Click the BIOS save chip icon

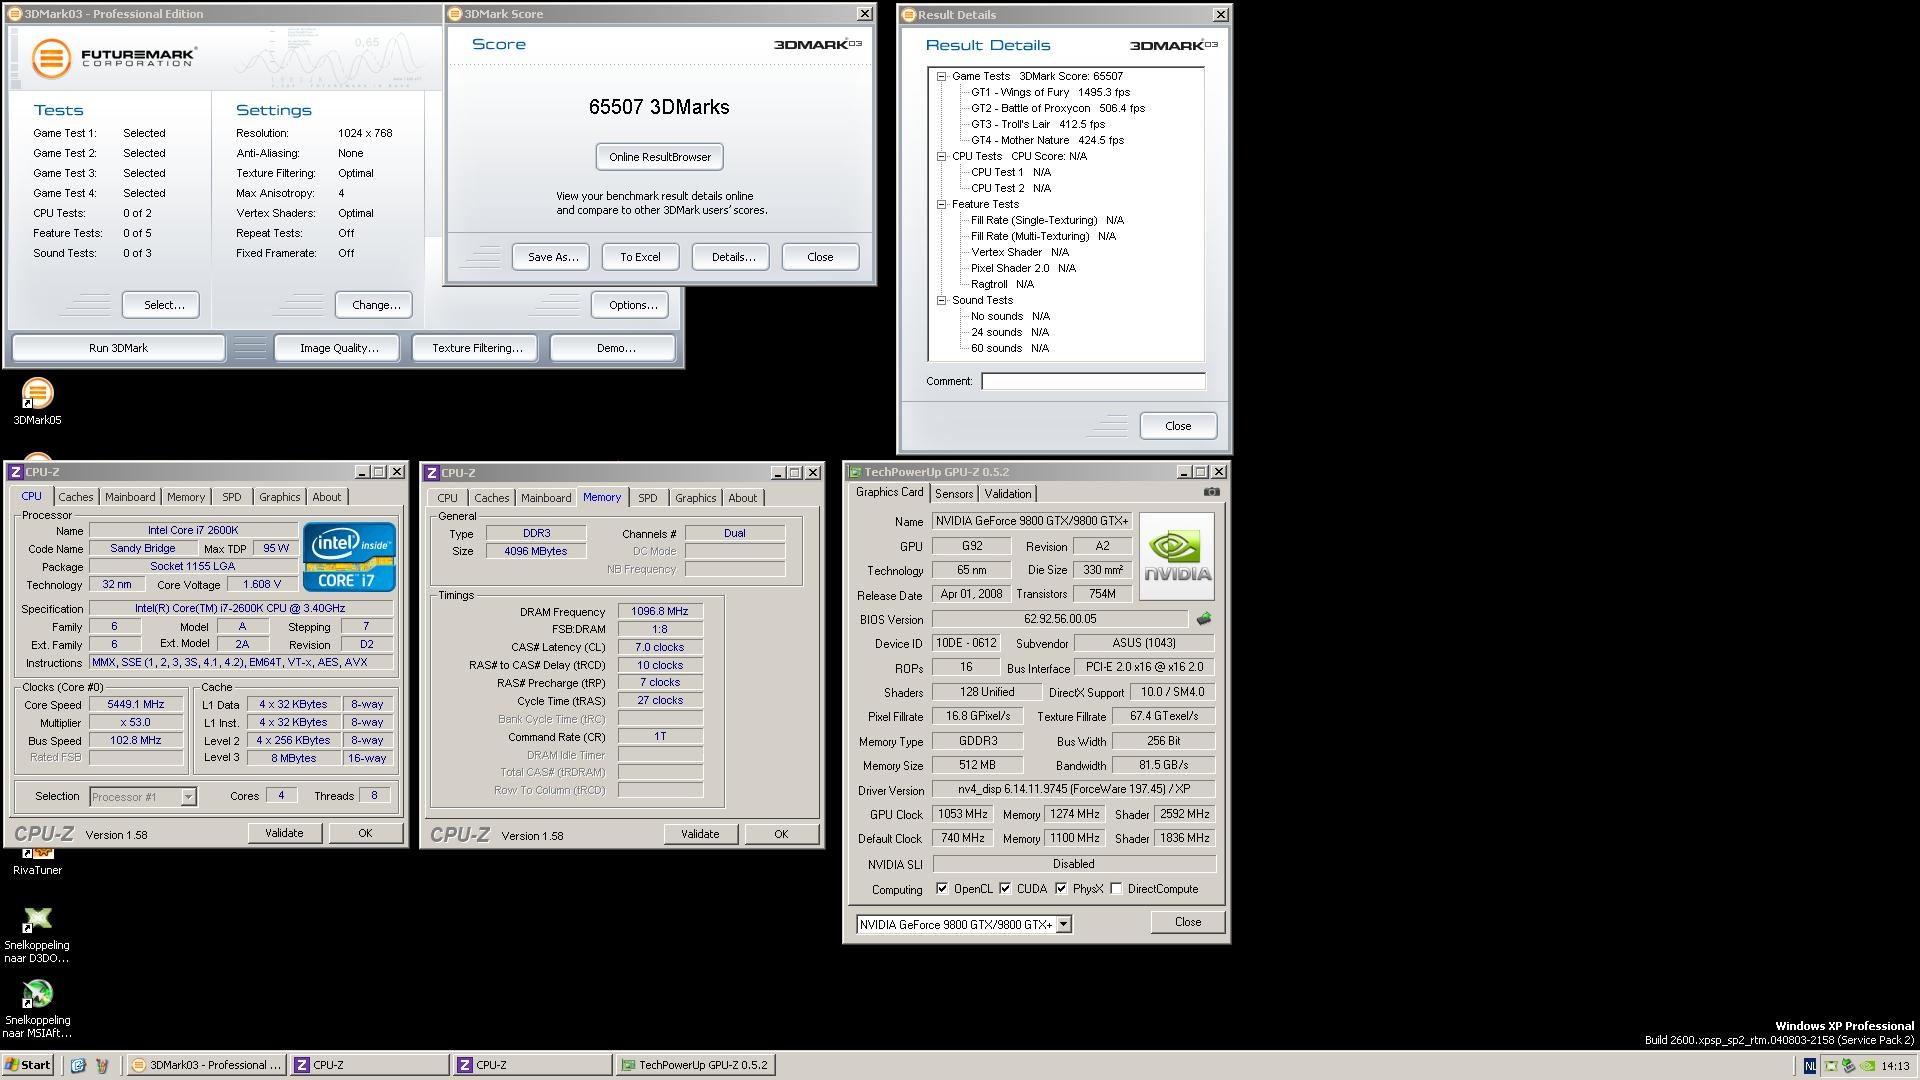pyautogui.click(x=1203, y=619)
